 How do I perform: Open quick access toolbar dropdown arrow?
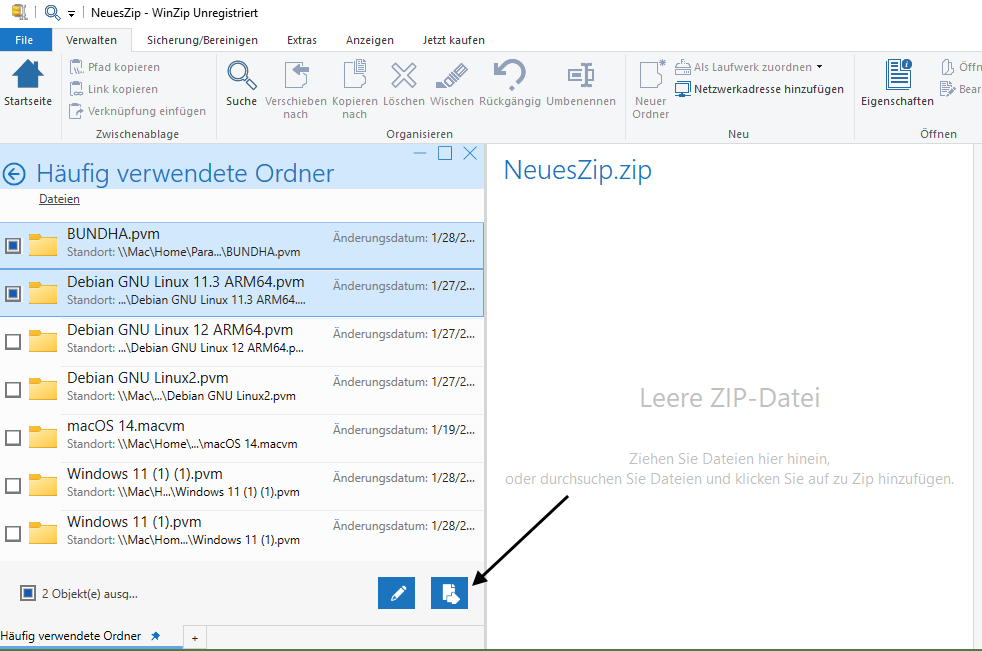[71, 14]
